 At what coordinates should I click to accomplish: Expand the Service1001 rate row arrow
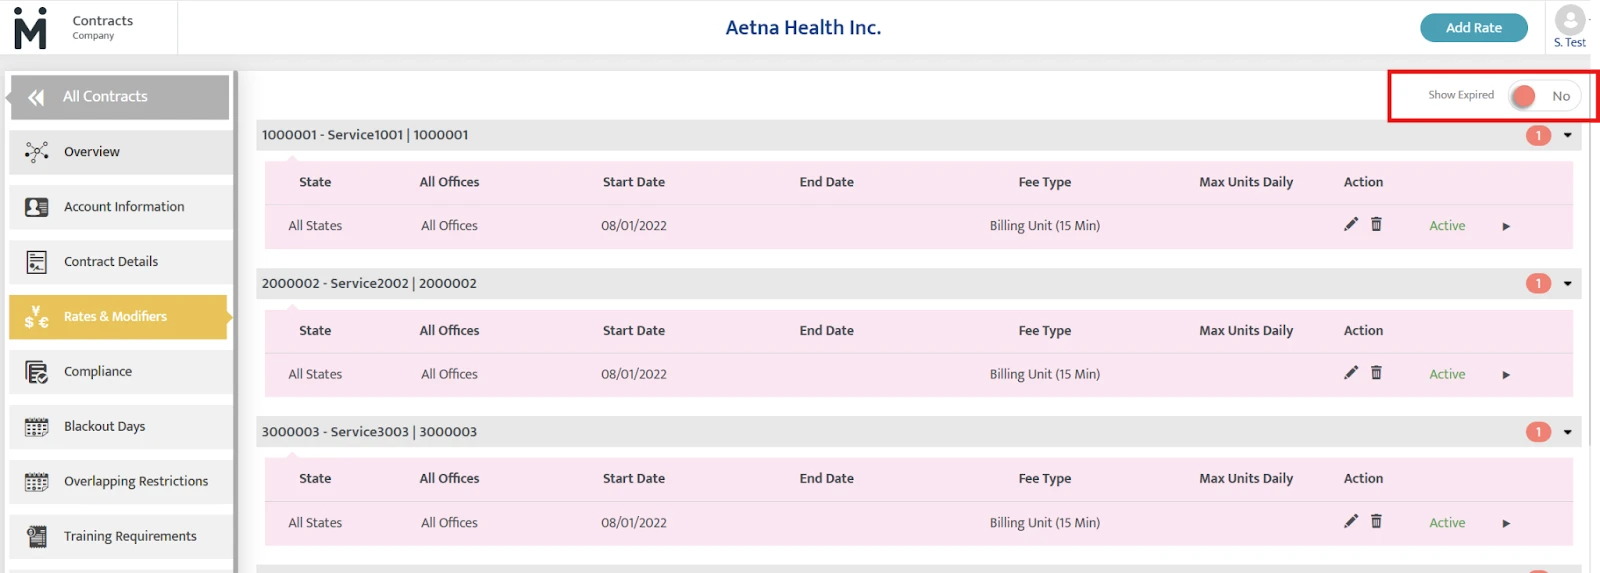1506,226
